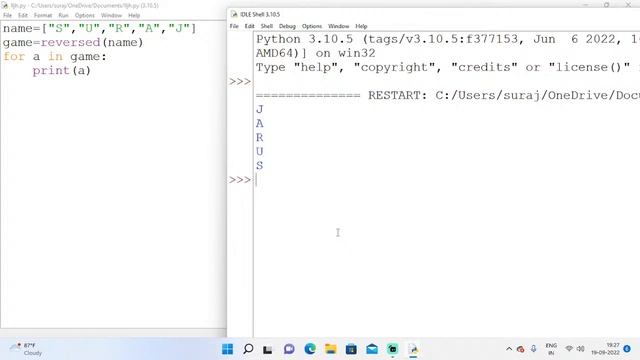Click the ENG IN language indicator
Screen dimensions: 640x360
[551, 349]
